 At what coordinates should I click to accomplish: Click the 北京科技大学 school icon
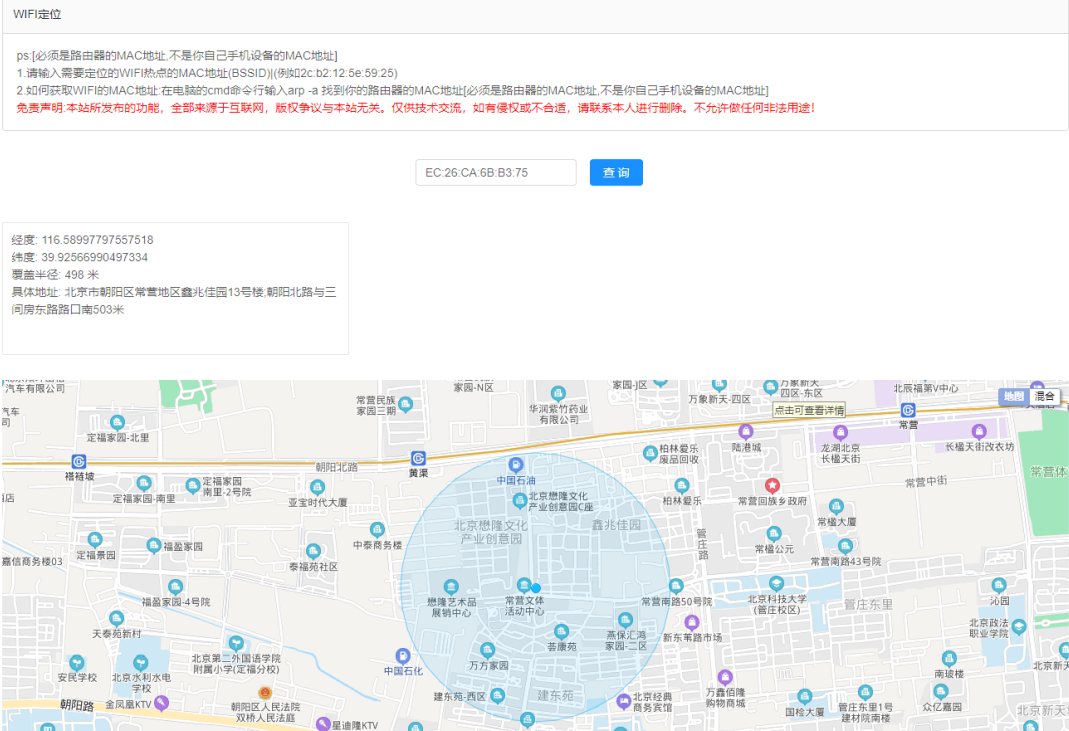[776, 584]
